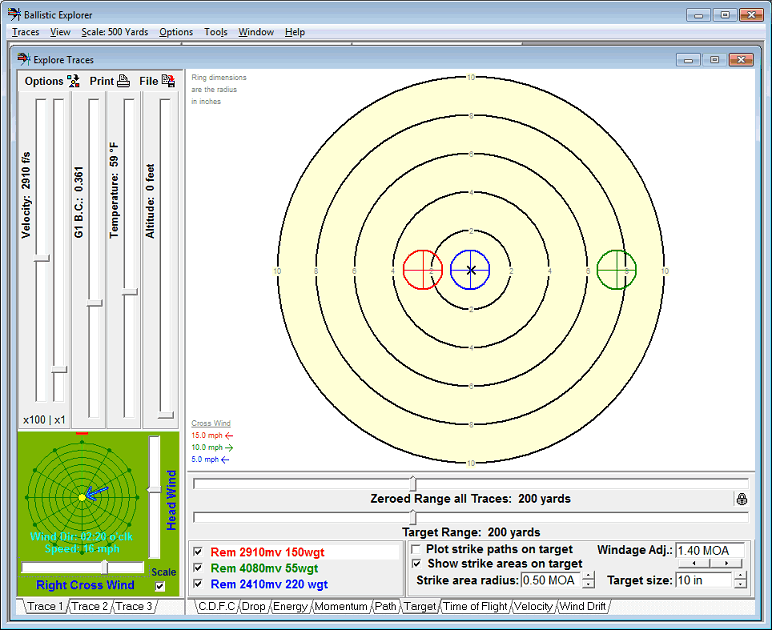772x630 pixels.
Task: Increase the Strike area radius with up arrow
Action: point(588,575)
